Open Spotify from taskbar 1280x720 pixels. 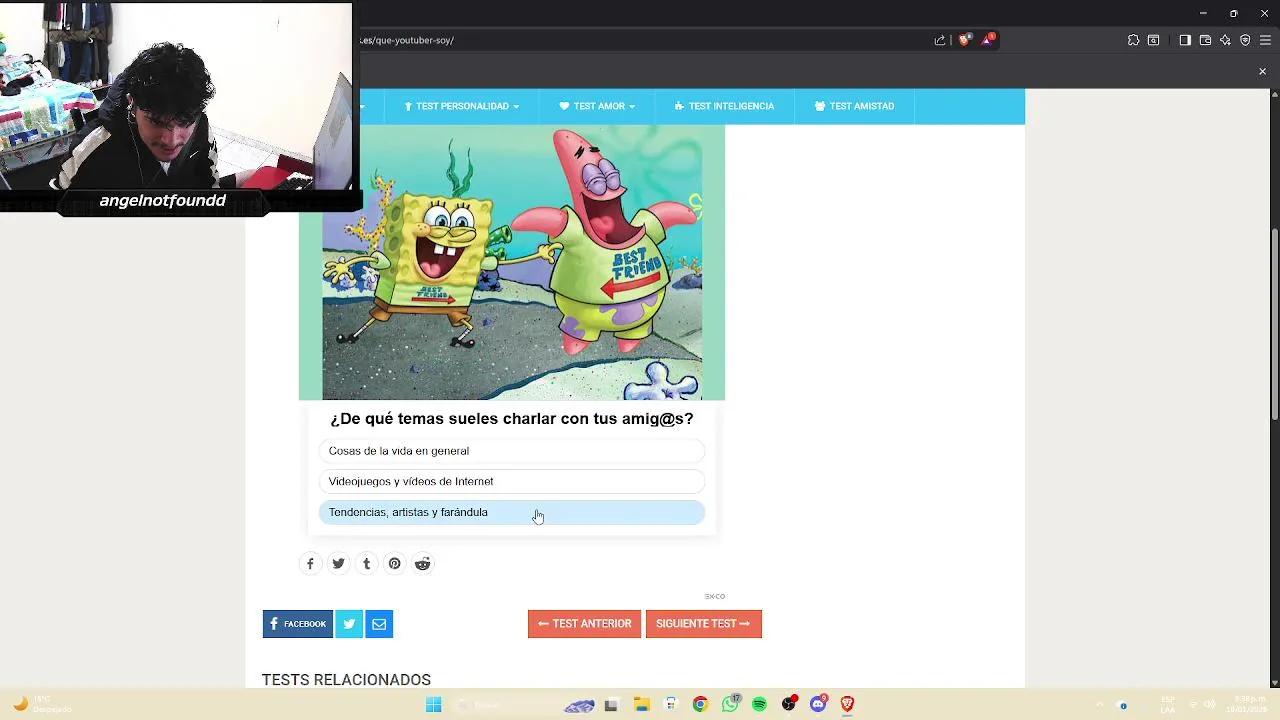759,705
